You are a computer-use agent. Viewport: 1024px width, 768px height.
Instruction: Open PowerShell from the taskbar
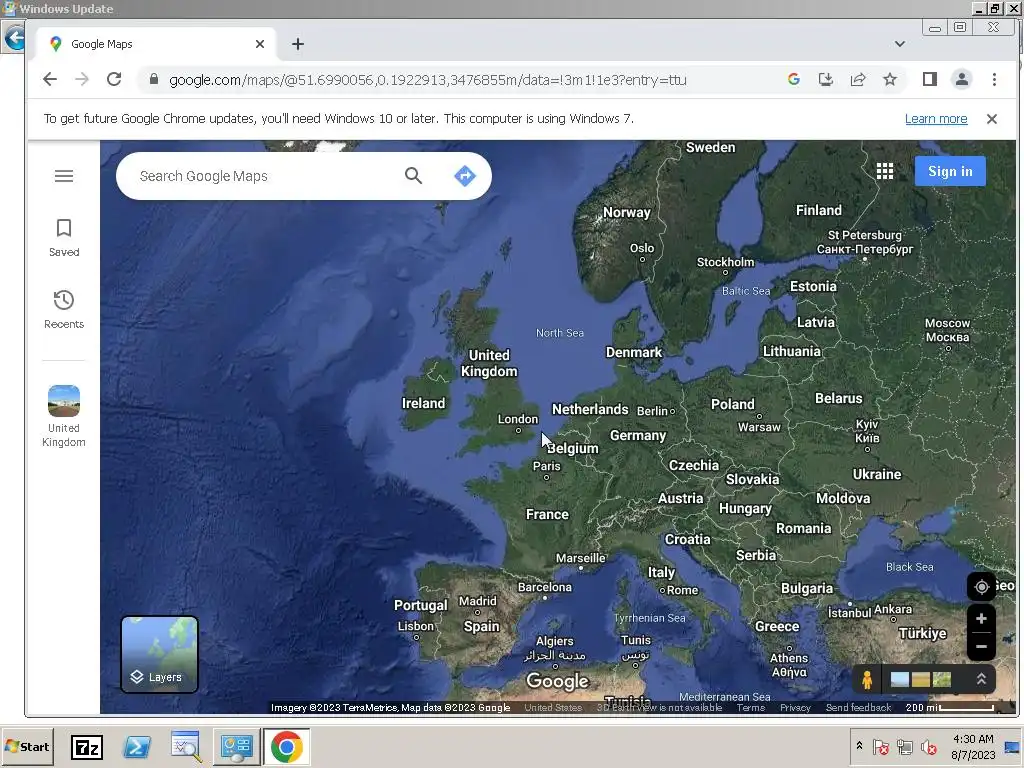137,747
